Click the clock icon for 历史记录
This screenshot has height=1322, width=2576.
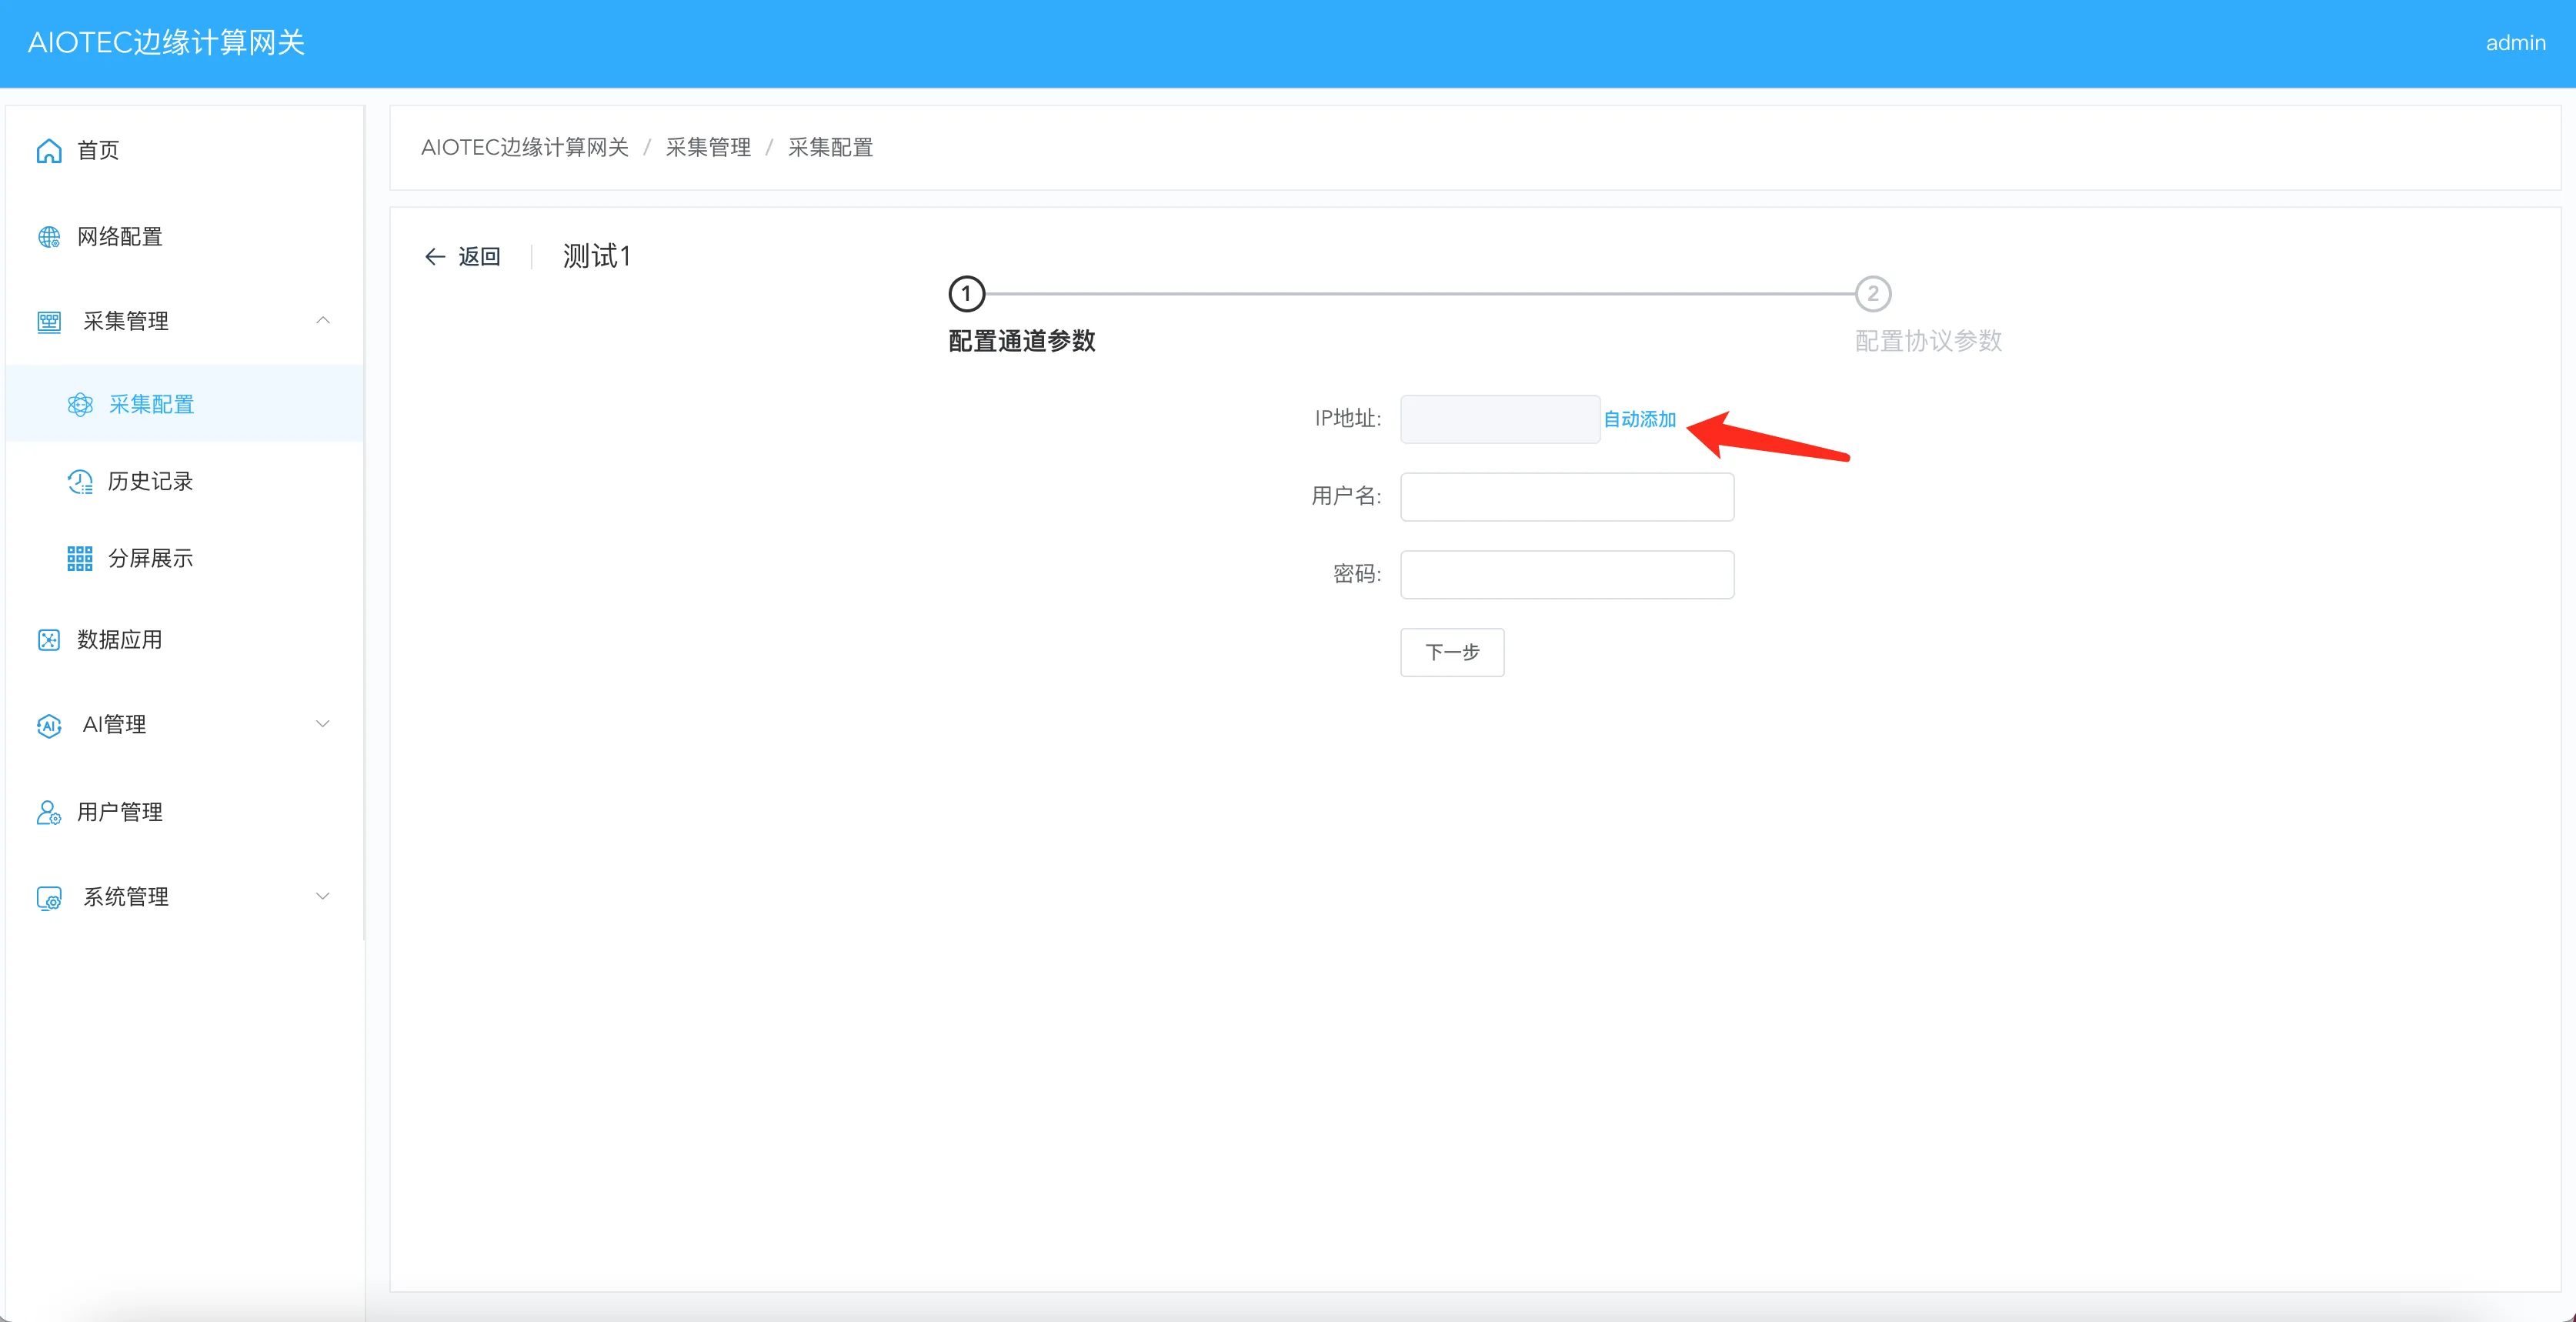[x=80, y=482]
